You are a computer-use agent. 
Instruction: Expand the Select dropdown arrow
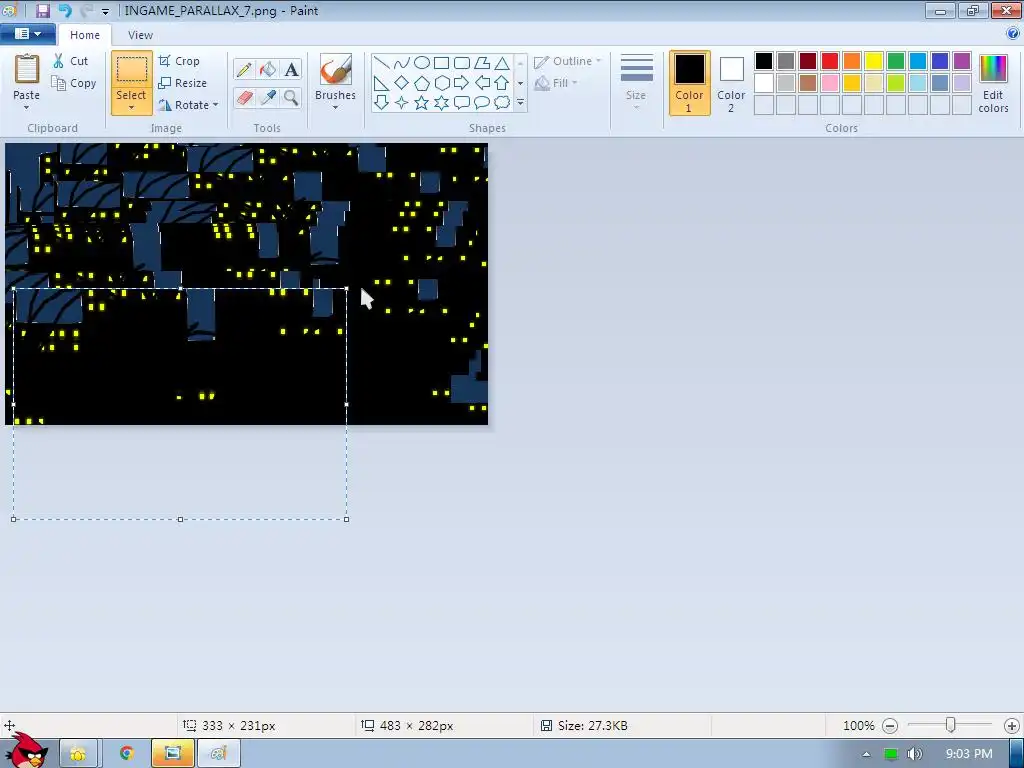131,107
